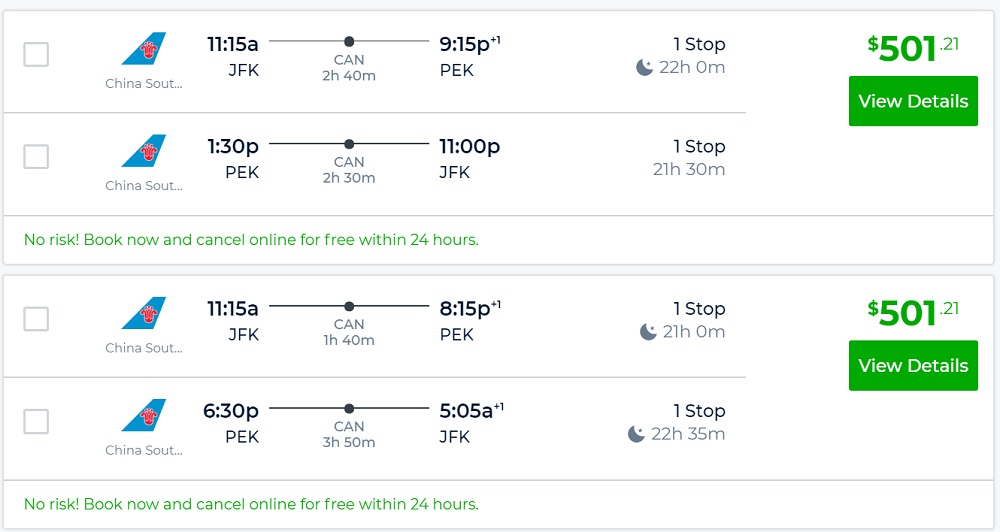
Task: Click first itinerary's free cancellation notice
Action: tap(251, 240)
